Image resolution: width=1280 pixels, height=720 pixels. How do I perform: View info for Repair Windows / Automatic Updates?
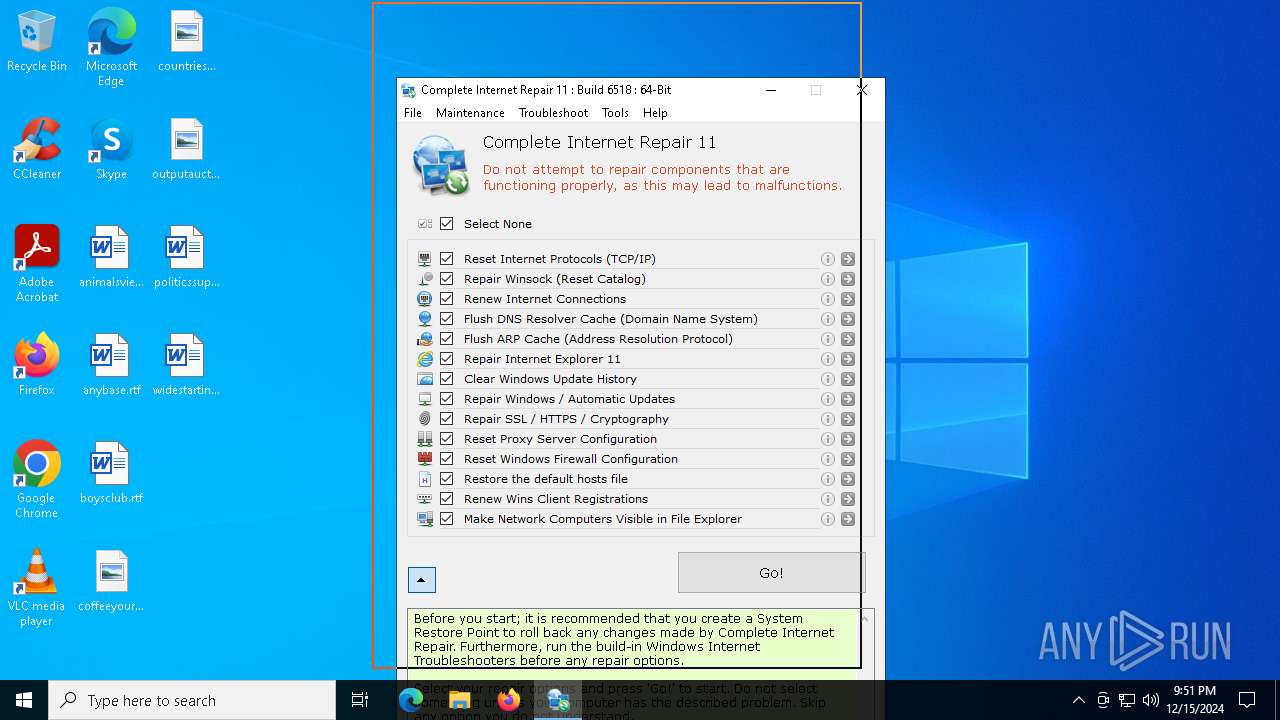[828, 399]
